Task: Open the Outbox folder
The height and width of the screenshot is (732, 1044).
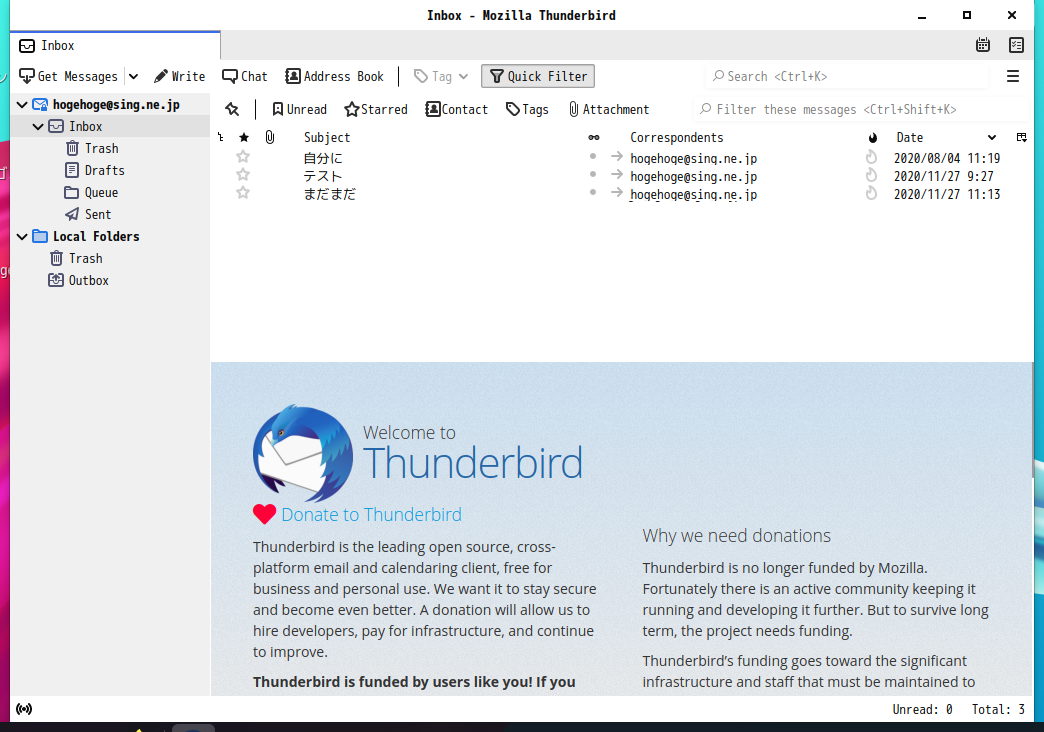Action: pyautogui.click(x=89, y=280)
